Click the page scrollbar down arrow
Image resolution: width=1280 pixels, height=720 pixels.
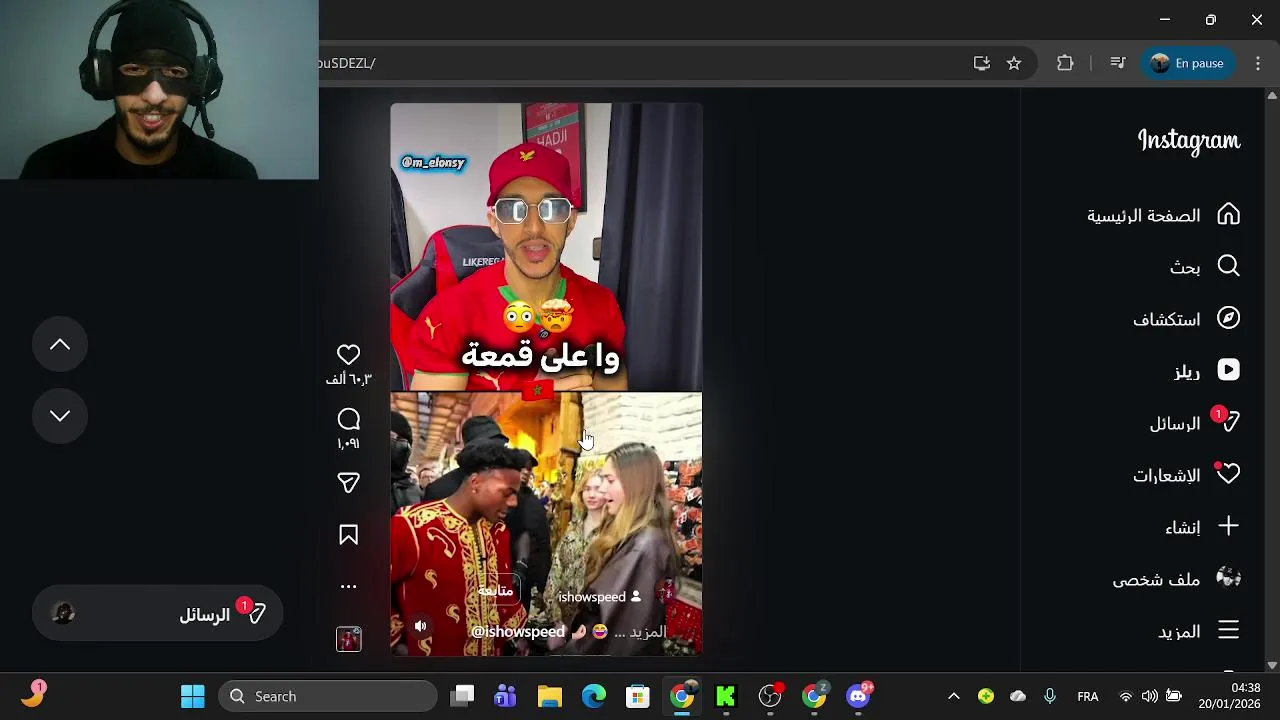coord(1272,665)
